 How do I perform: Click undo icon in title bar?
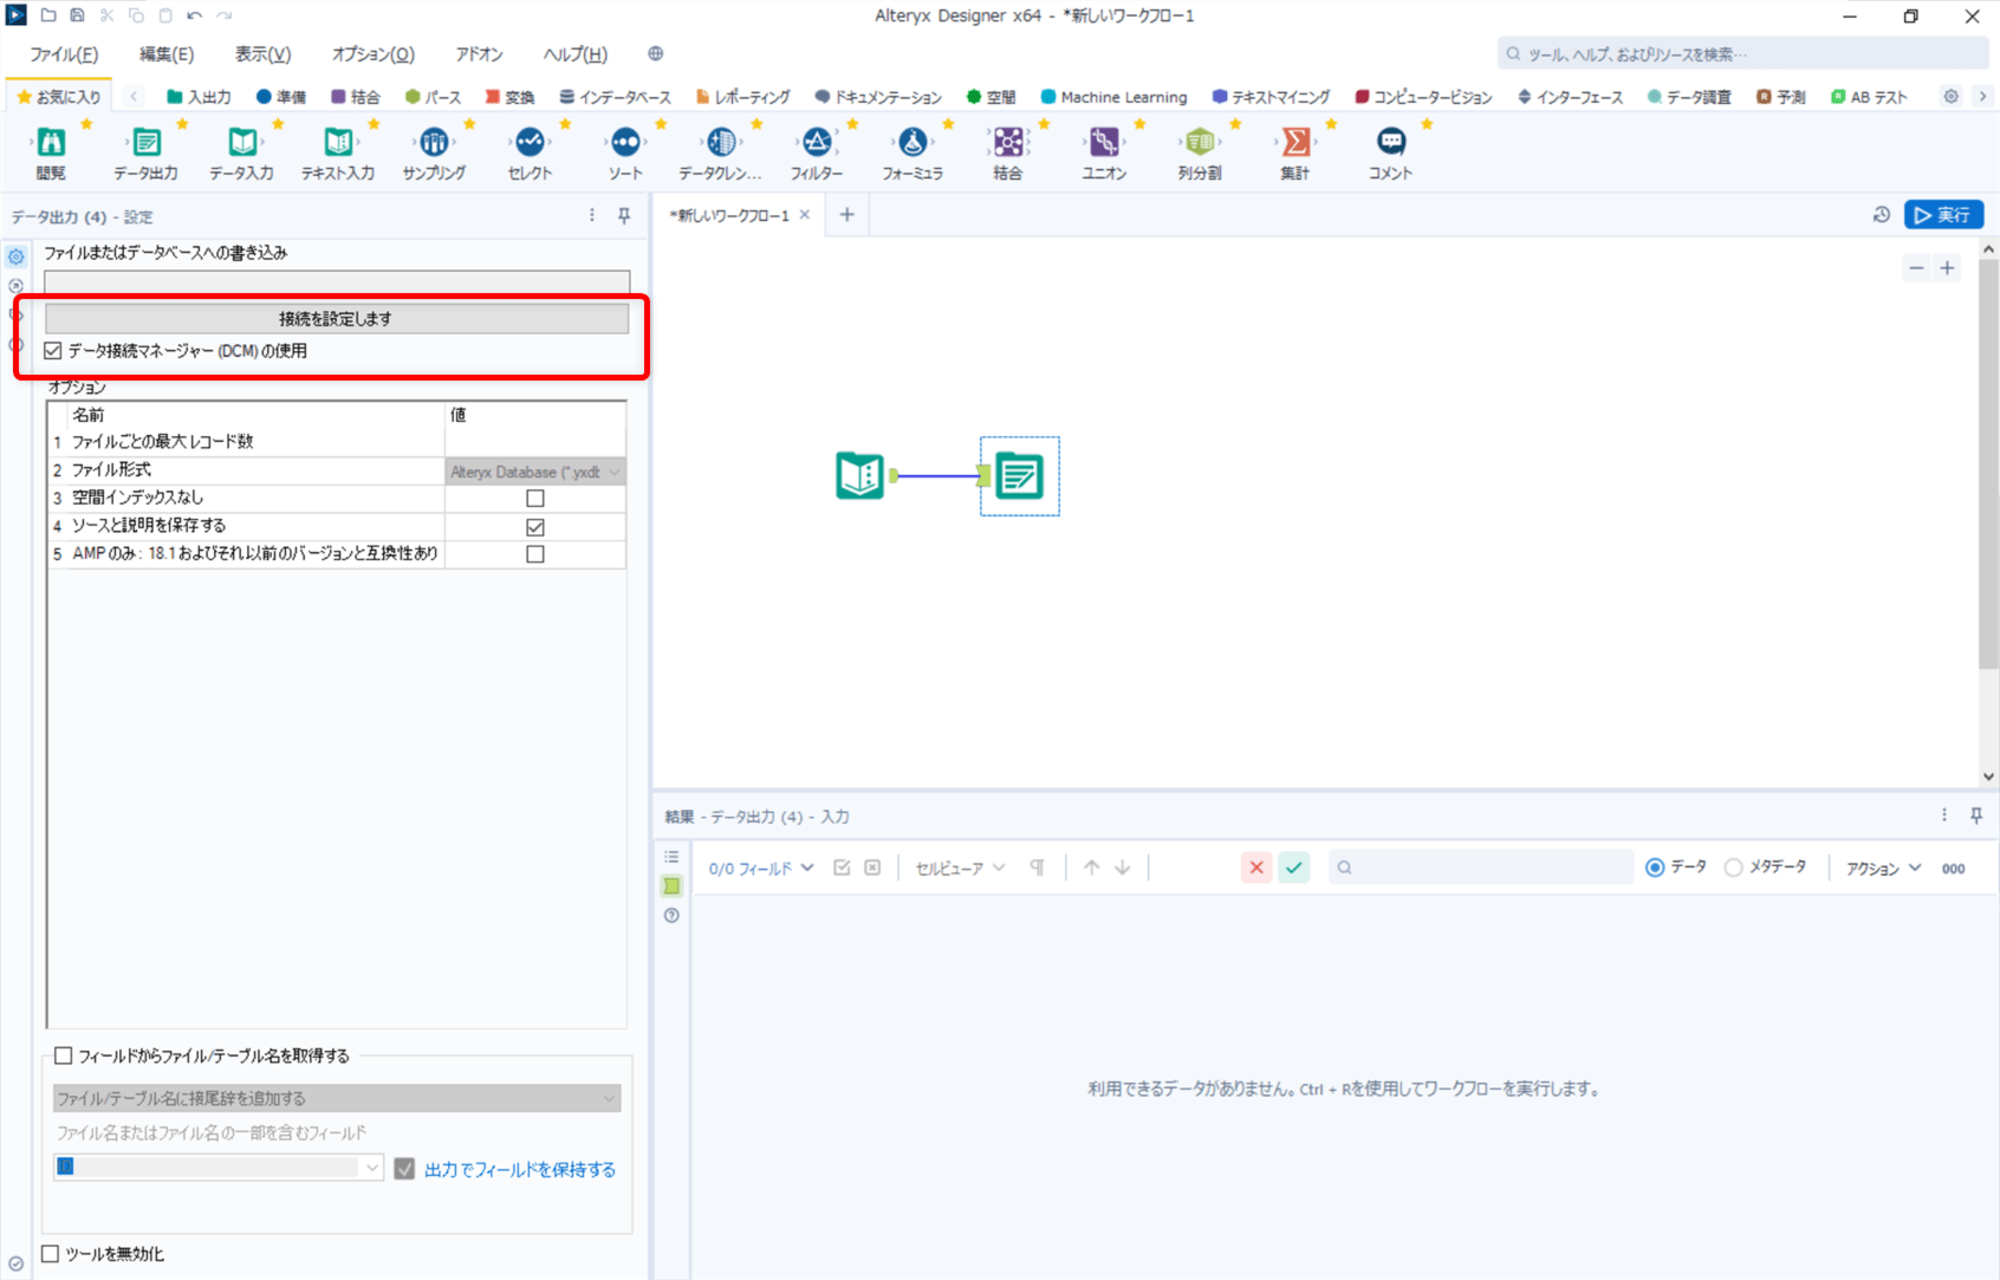coord(194,16)
